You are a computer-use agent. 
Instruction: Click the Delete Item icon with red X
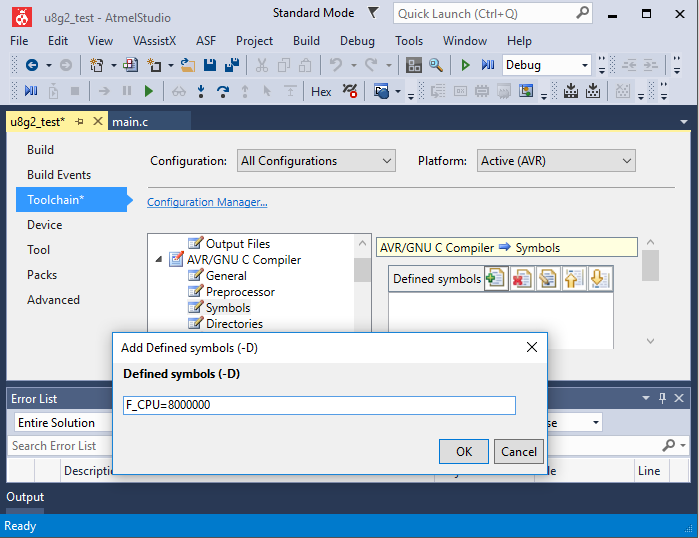click(x=521, y=279)
